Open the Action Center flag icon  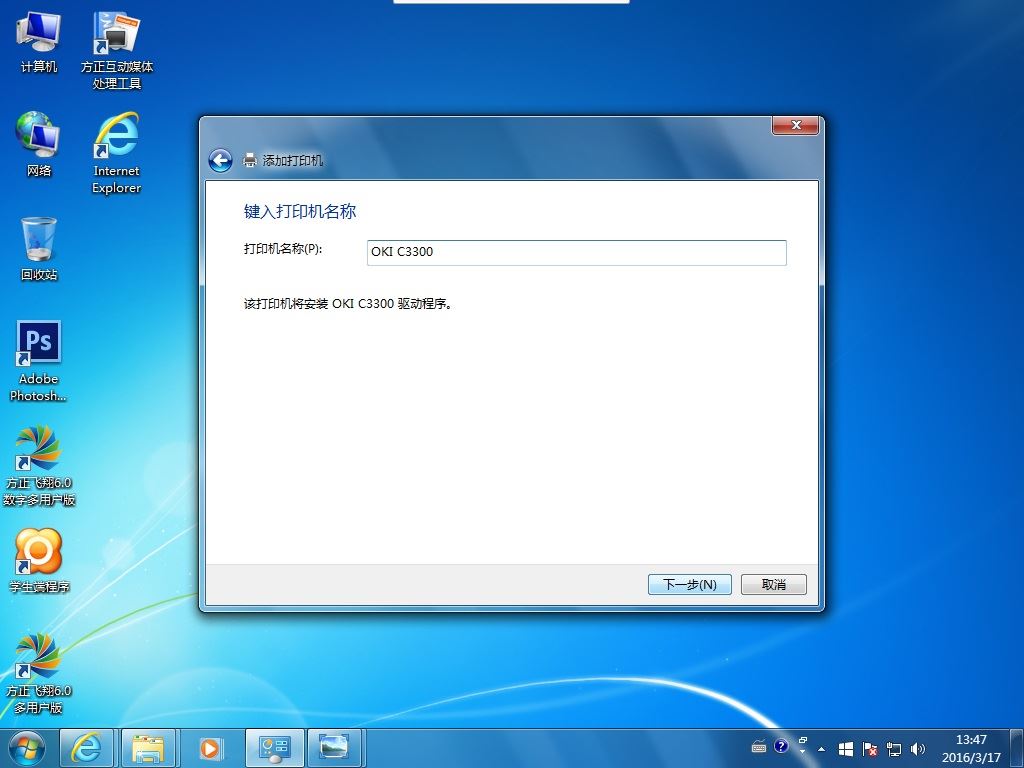coord(870,749)
